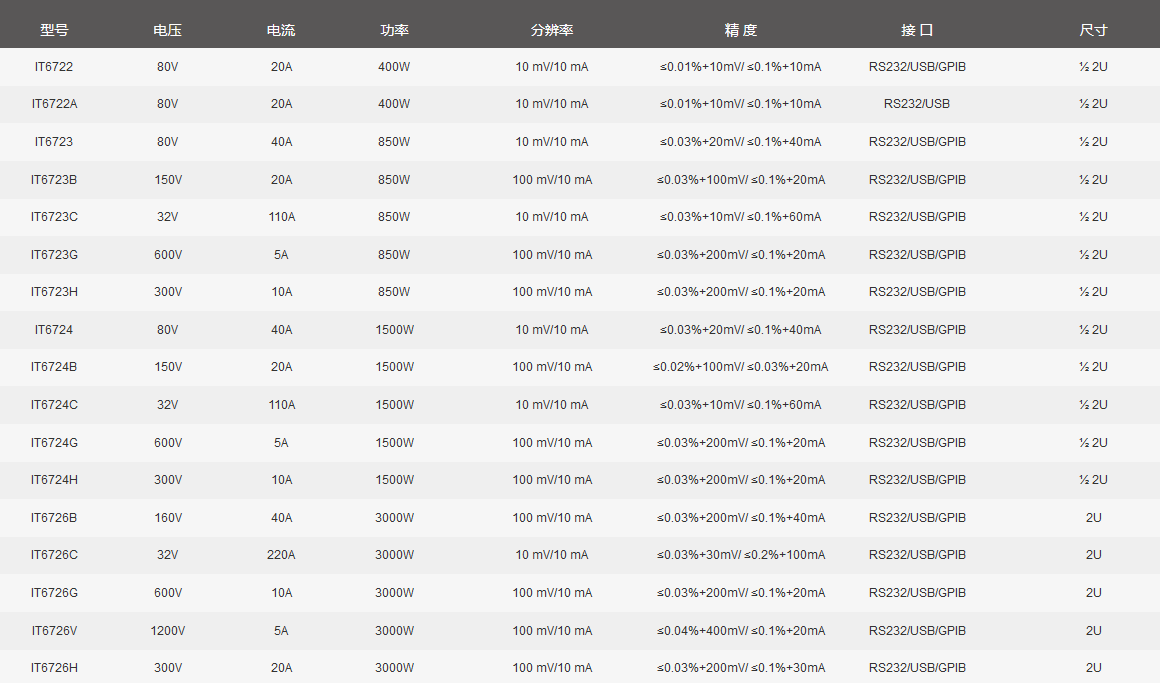Click 2U size in IT6726H row

pyautogui.click(x=1093, y=667)
